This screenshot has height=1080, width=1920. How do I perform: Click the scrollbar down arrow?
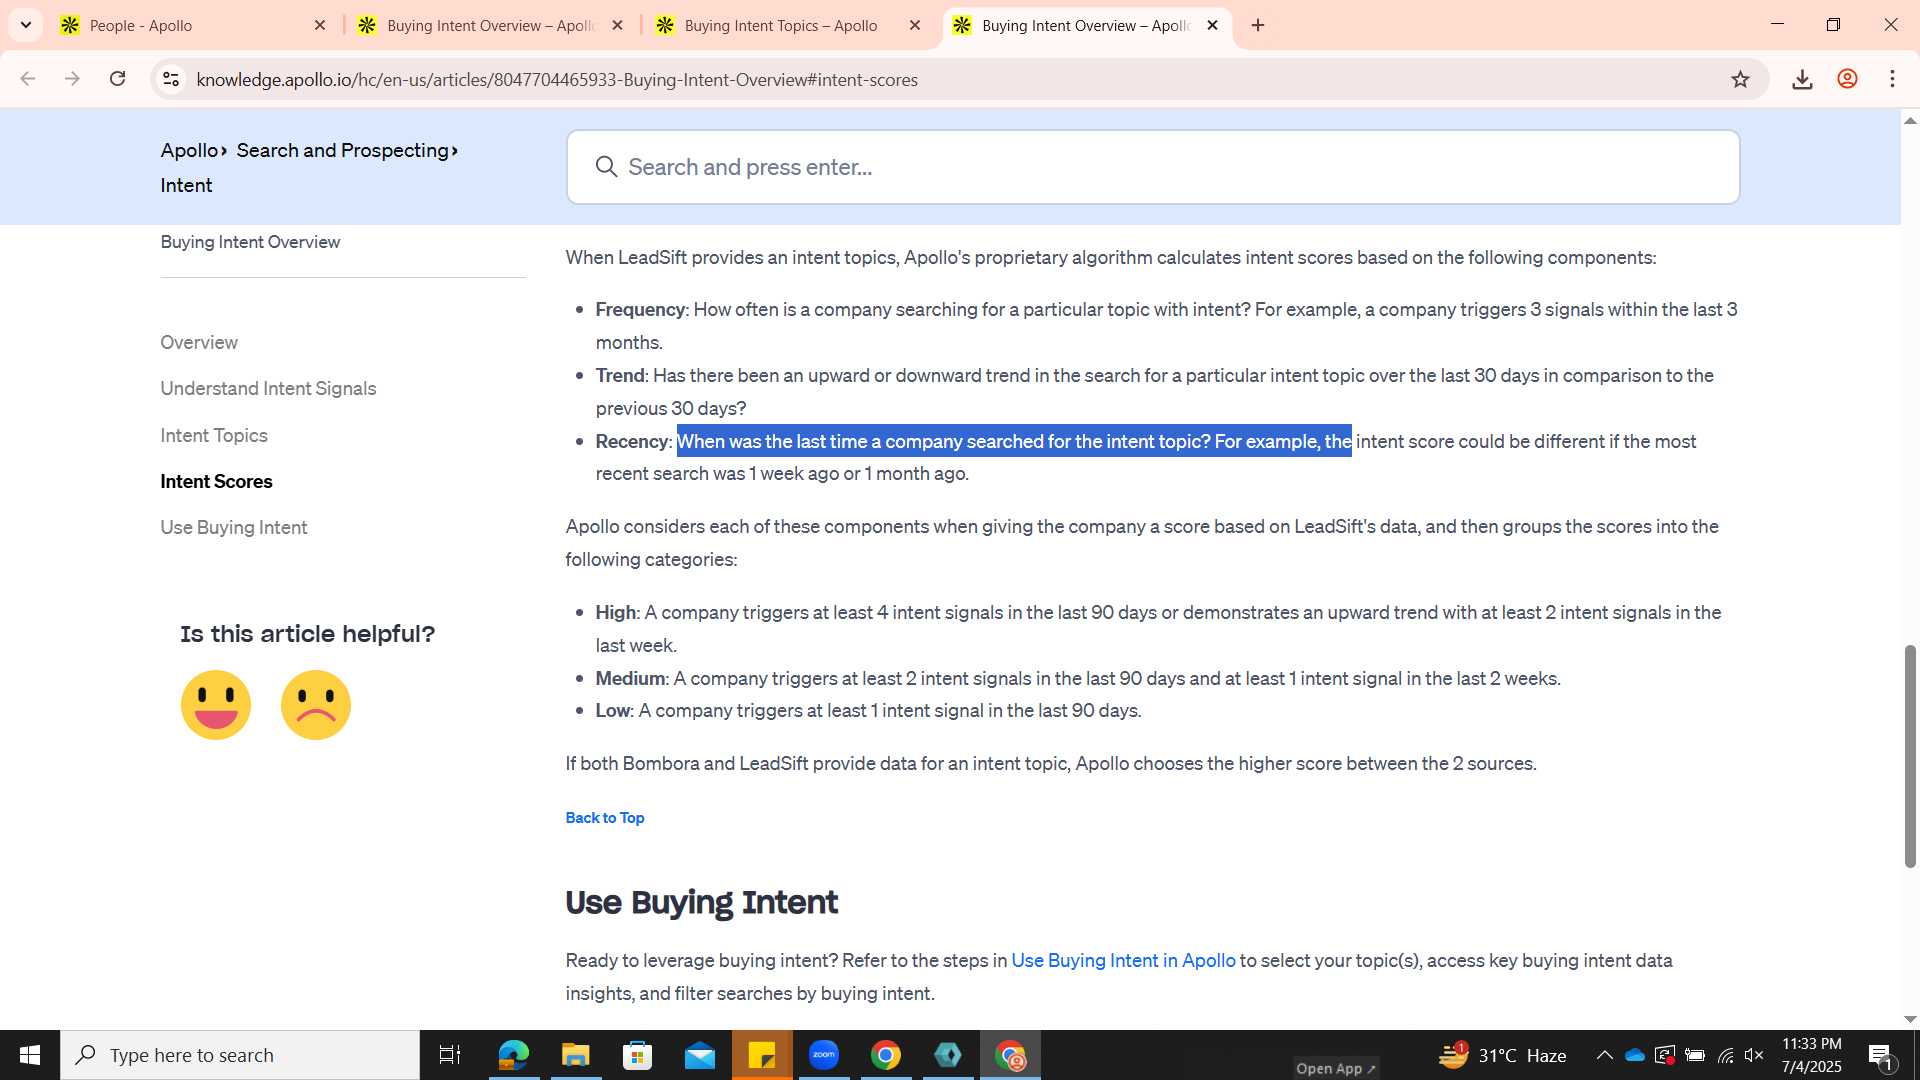point(1910,1019)
